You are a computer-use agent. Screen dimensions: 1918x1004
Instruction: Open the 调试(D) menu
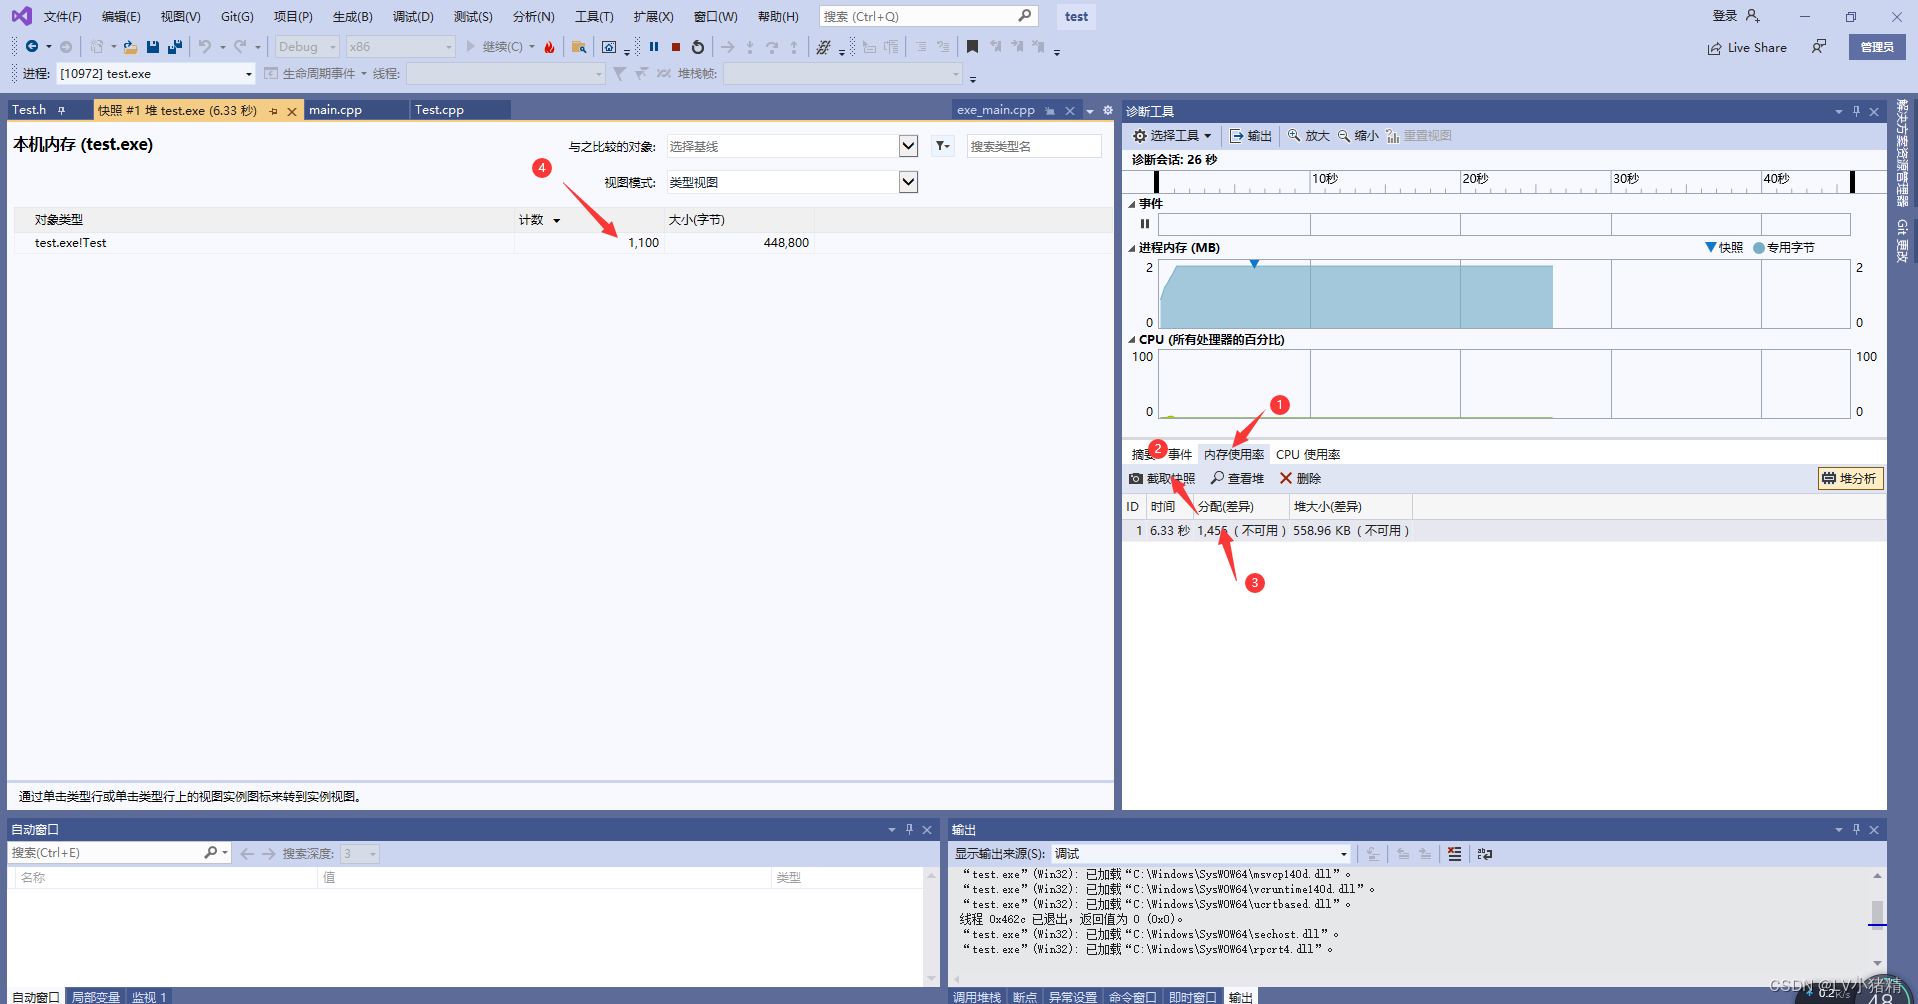point(413,17)
